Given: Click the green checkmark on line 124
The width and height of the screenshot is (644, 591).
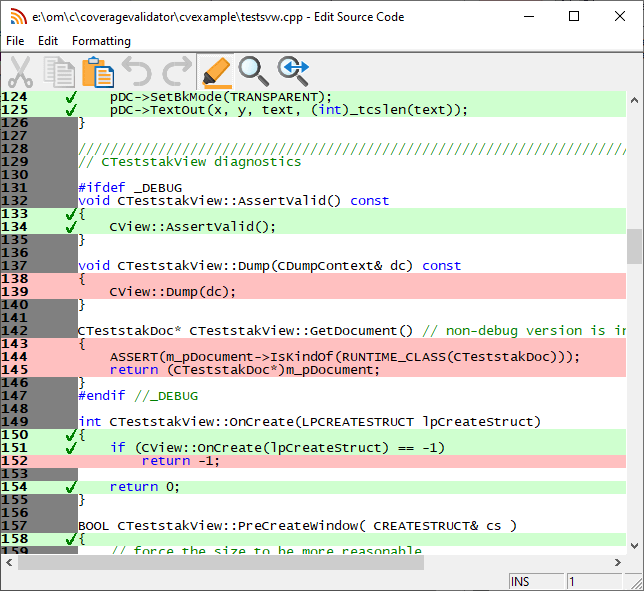Looking at the screenshot, I should pos(71,97).
